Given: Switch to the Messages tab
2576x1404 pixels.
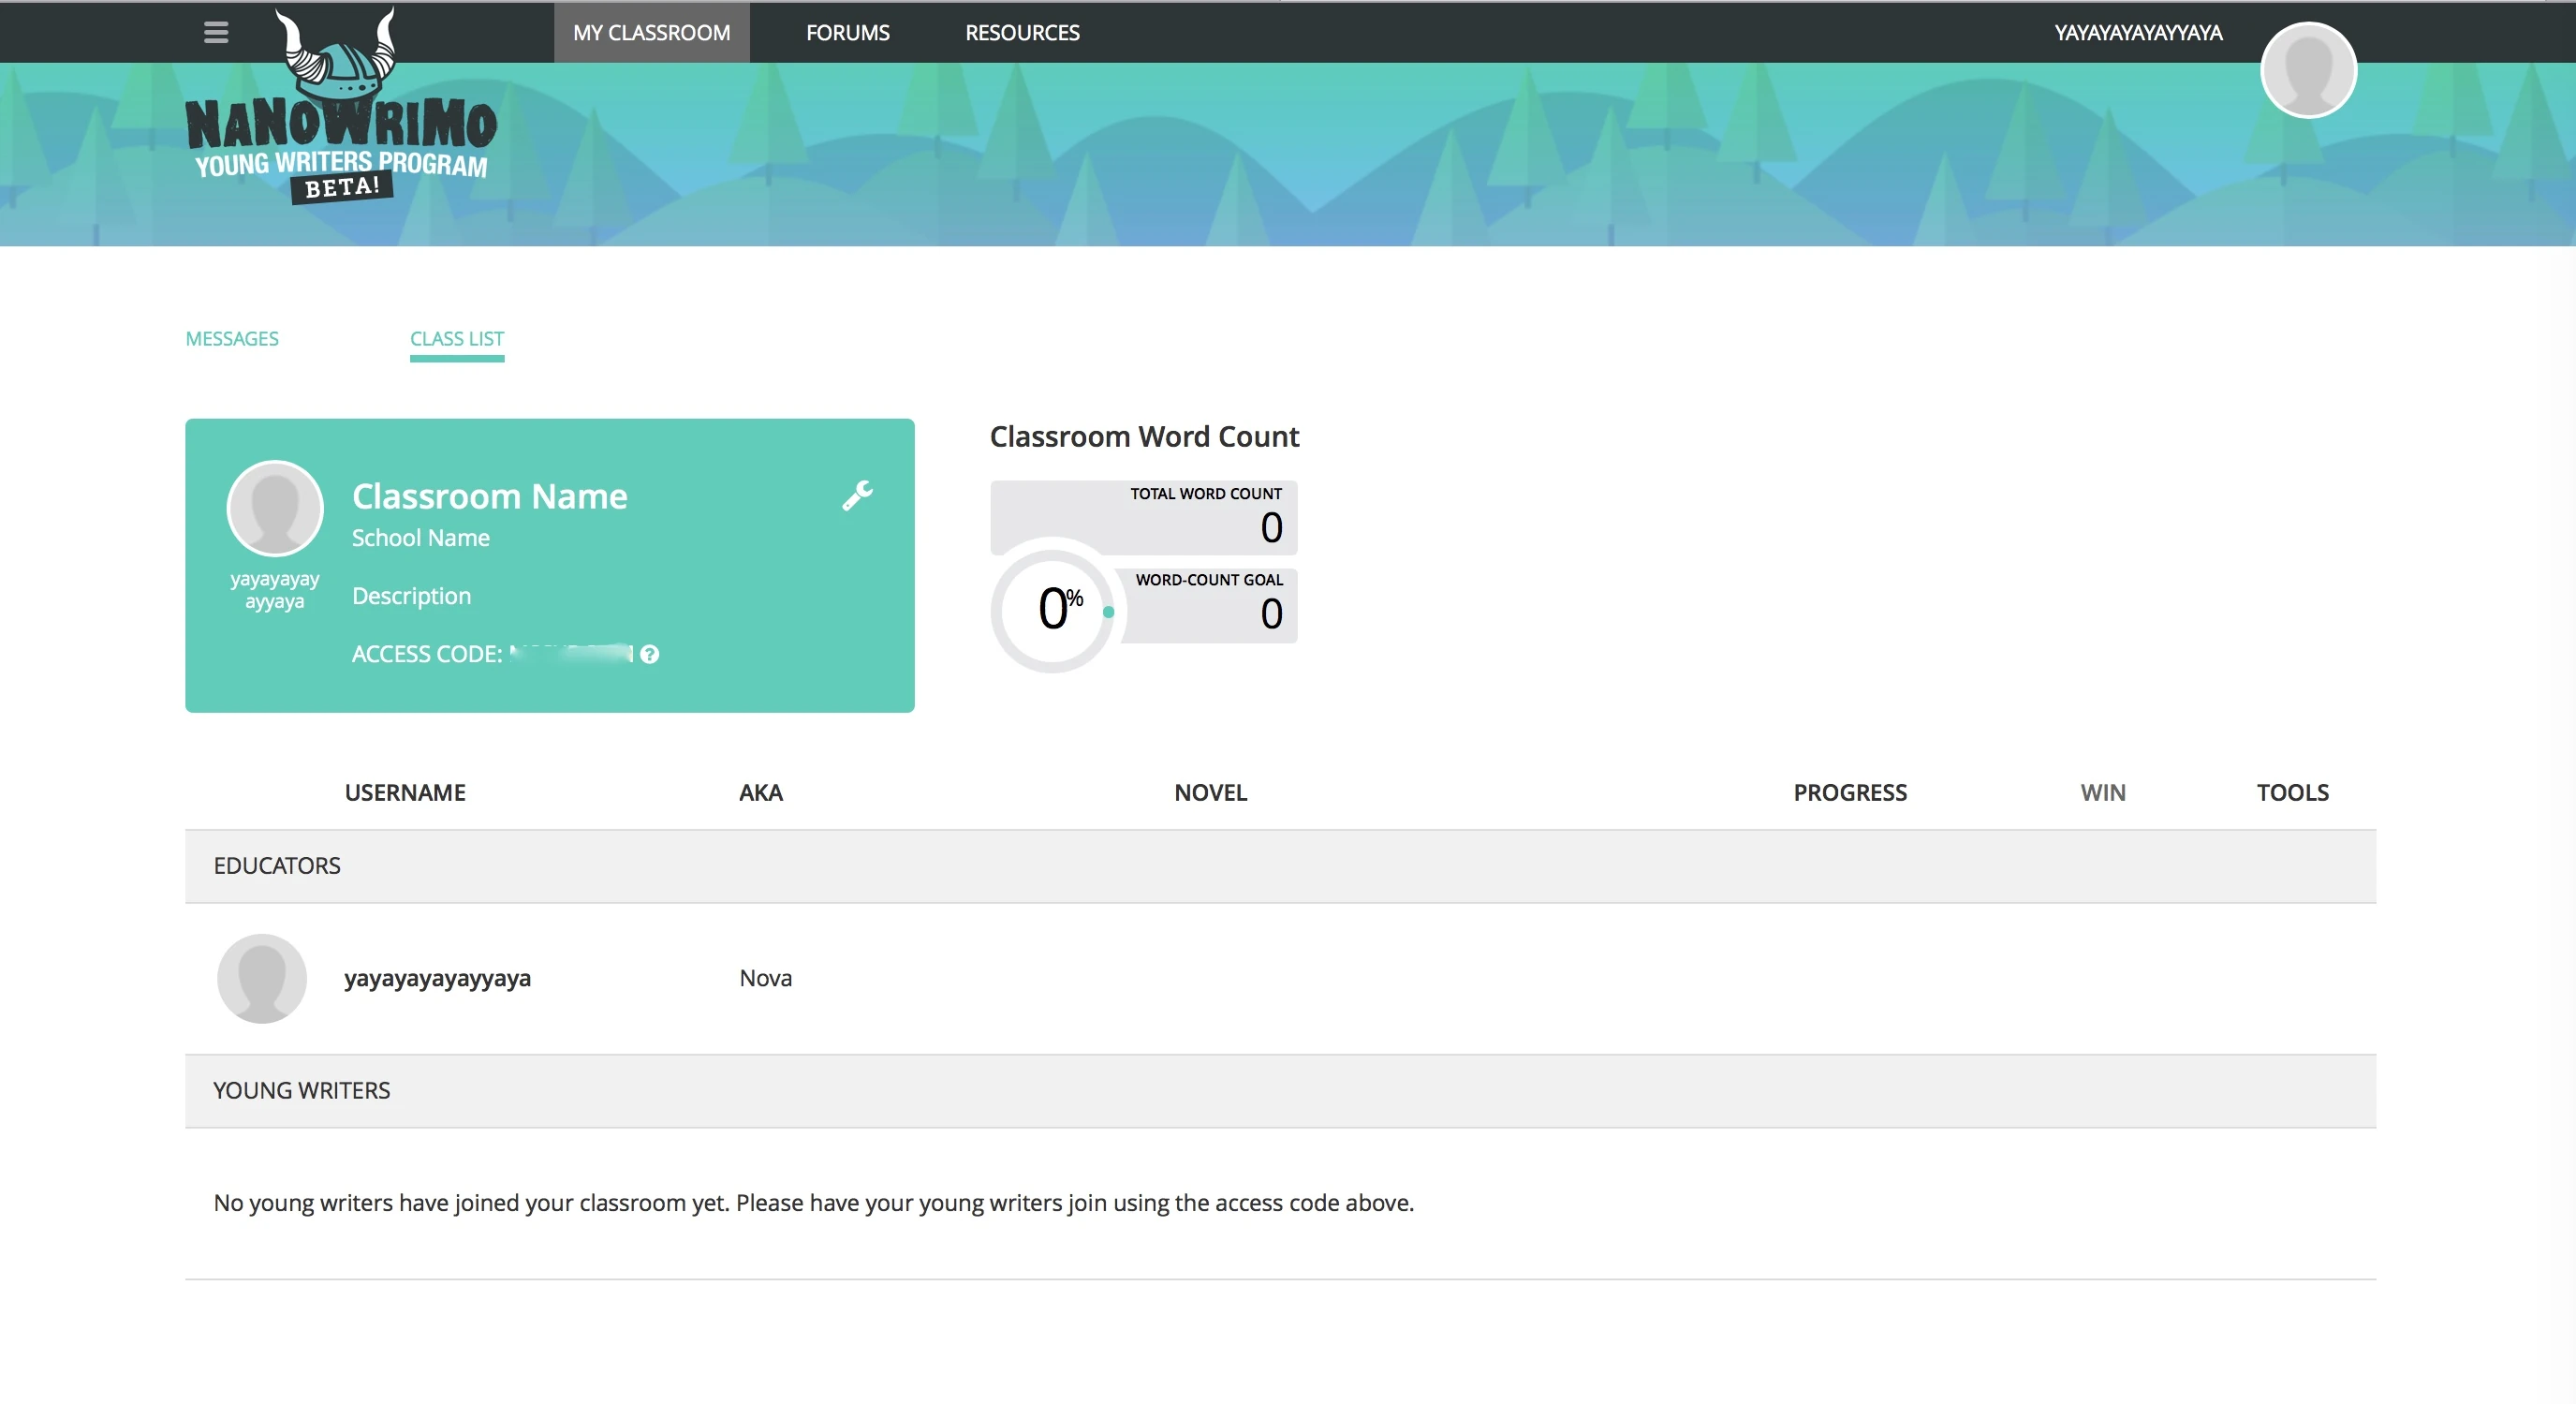Looking at the screenshot, I should coord(232,339).
